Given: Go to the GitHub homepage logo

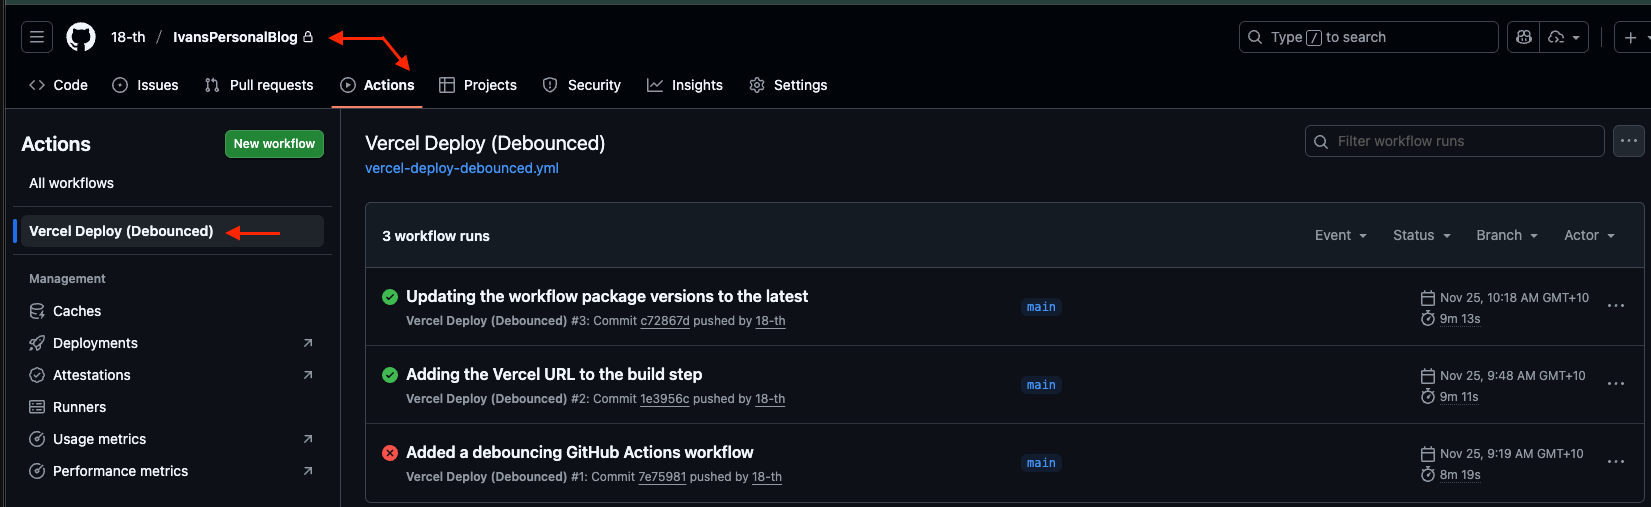Looking at the screenshot, I should tap(81, 37).
